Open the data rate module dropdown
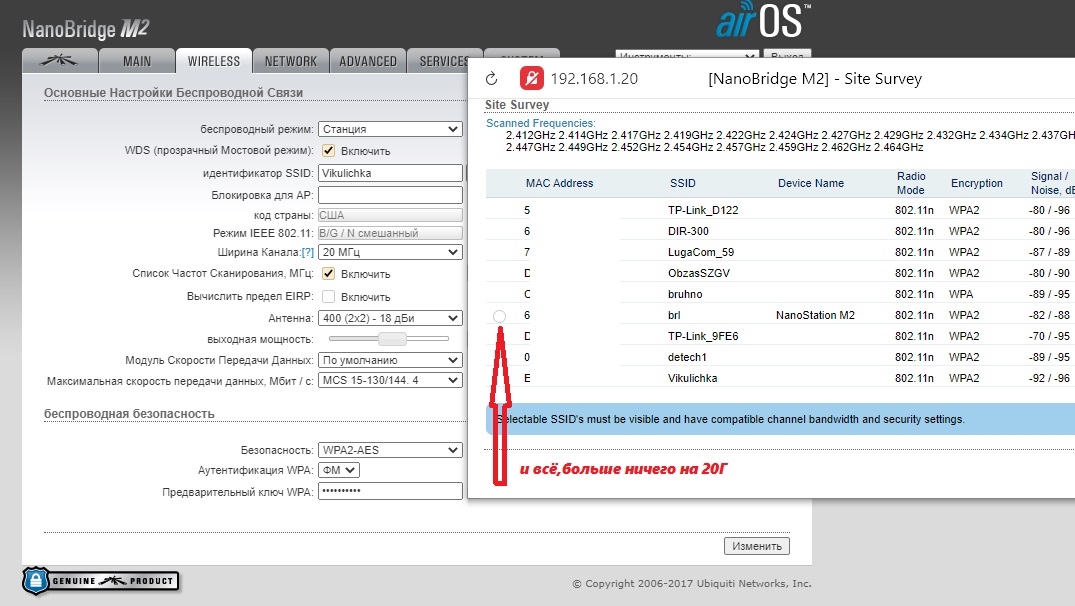 (x=390, y=360)
